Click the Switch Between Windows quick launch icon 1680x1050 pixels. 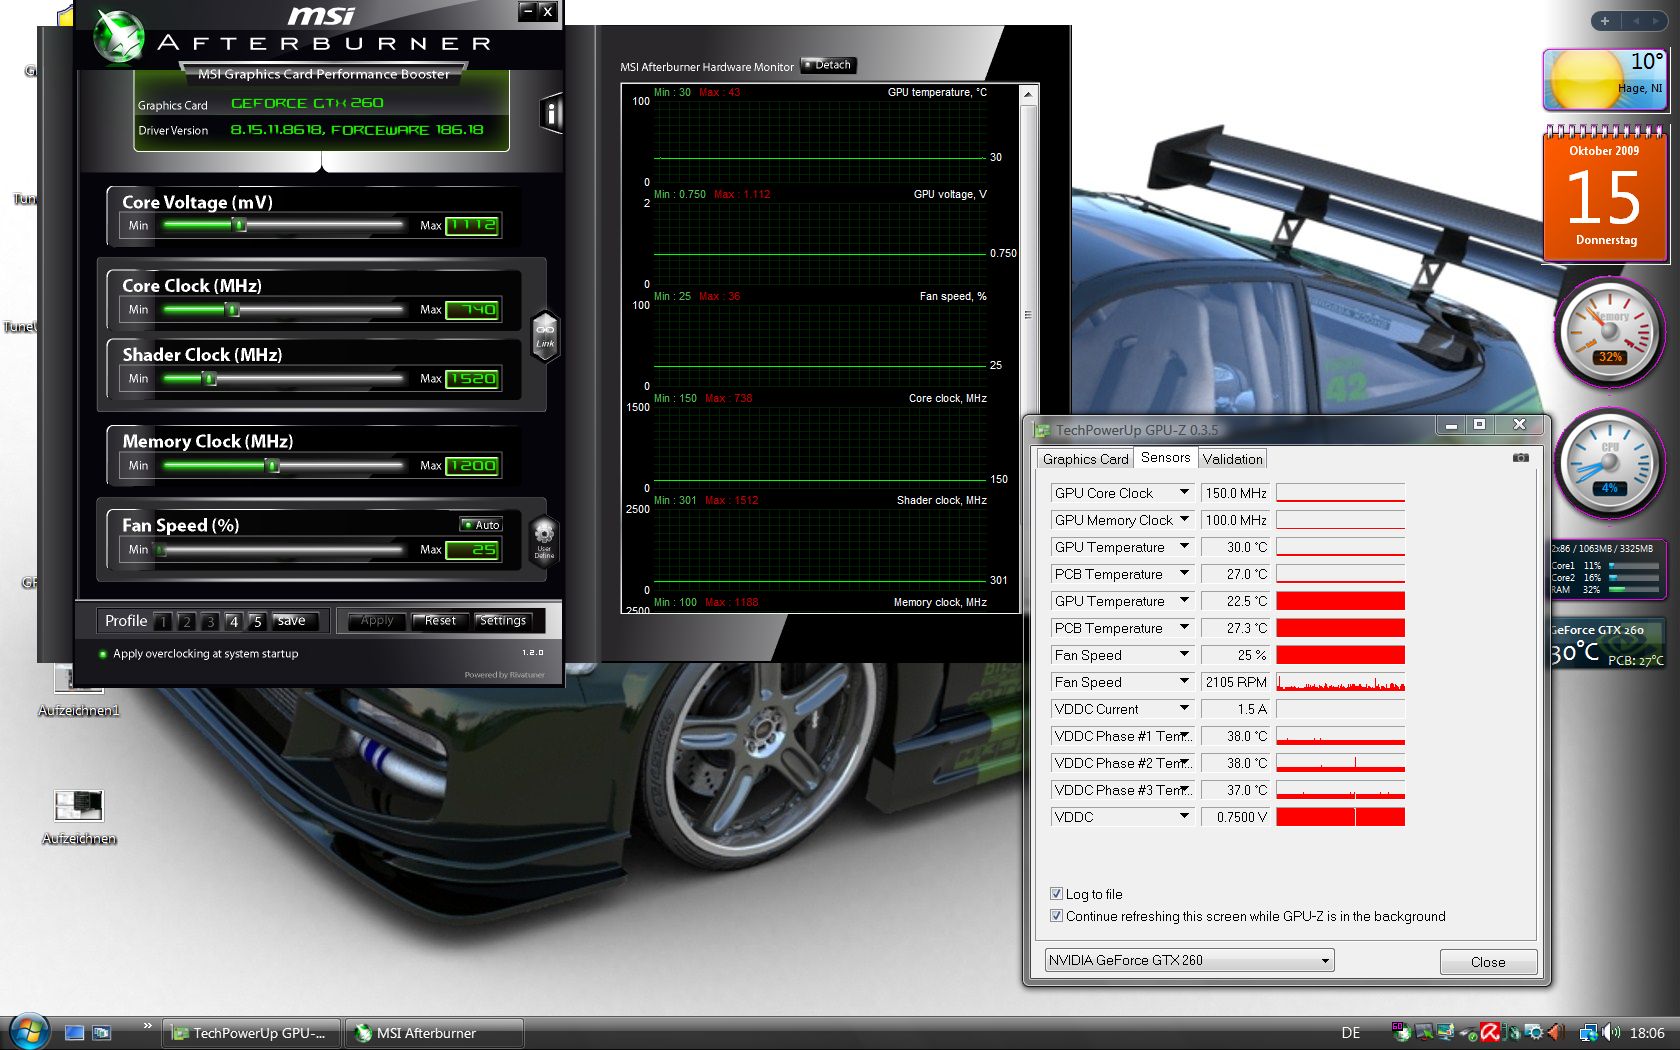(x=101, y=1033)
